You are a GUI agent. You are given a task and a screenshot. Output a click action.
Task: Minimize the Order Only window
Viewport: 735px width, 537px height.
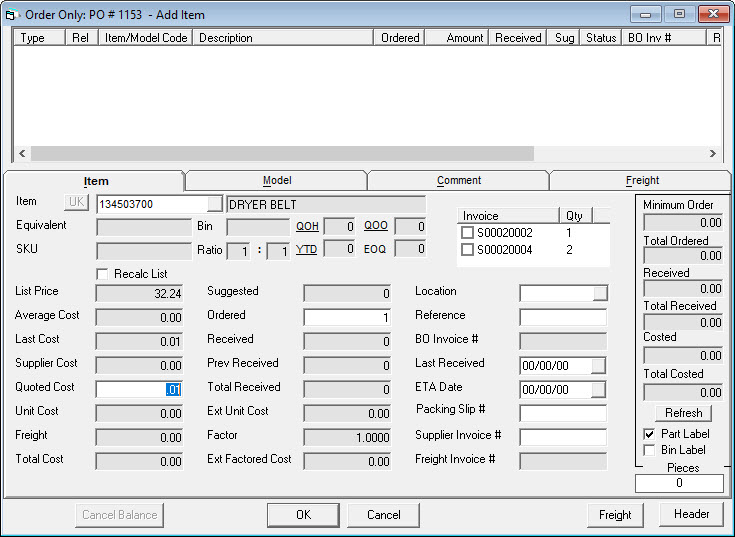(x=645, y=14)
